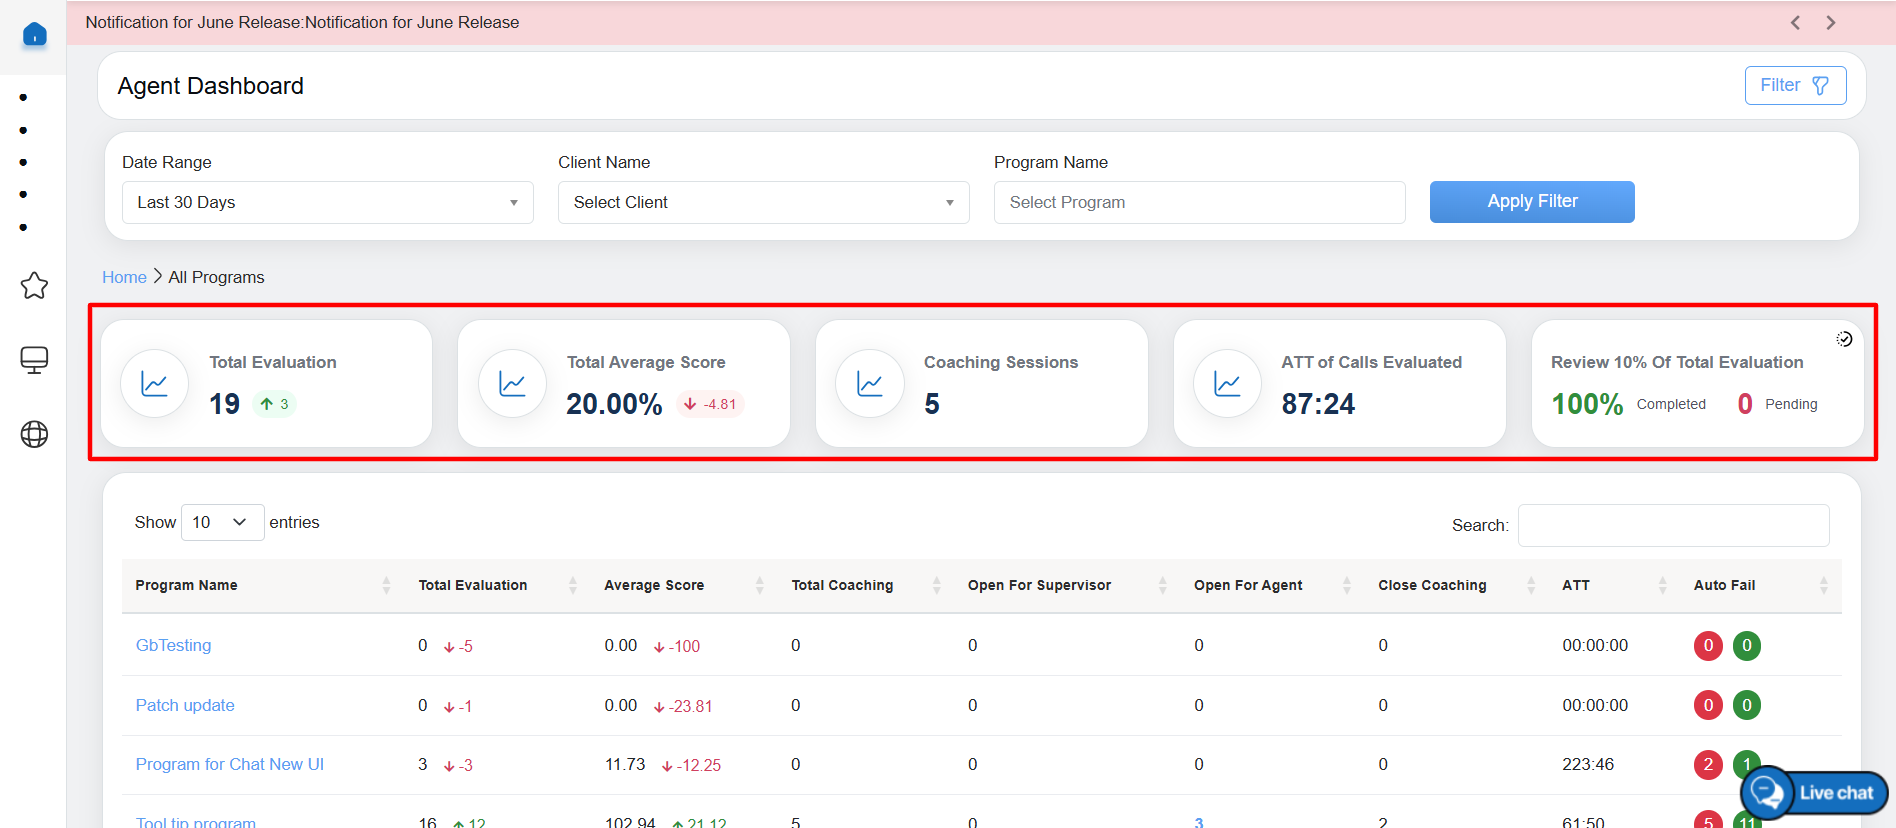
Task: Click refresh icon on Review 10% card
Action: point(1844,339)
